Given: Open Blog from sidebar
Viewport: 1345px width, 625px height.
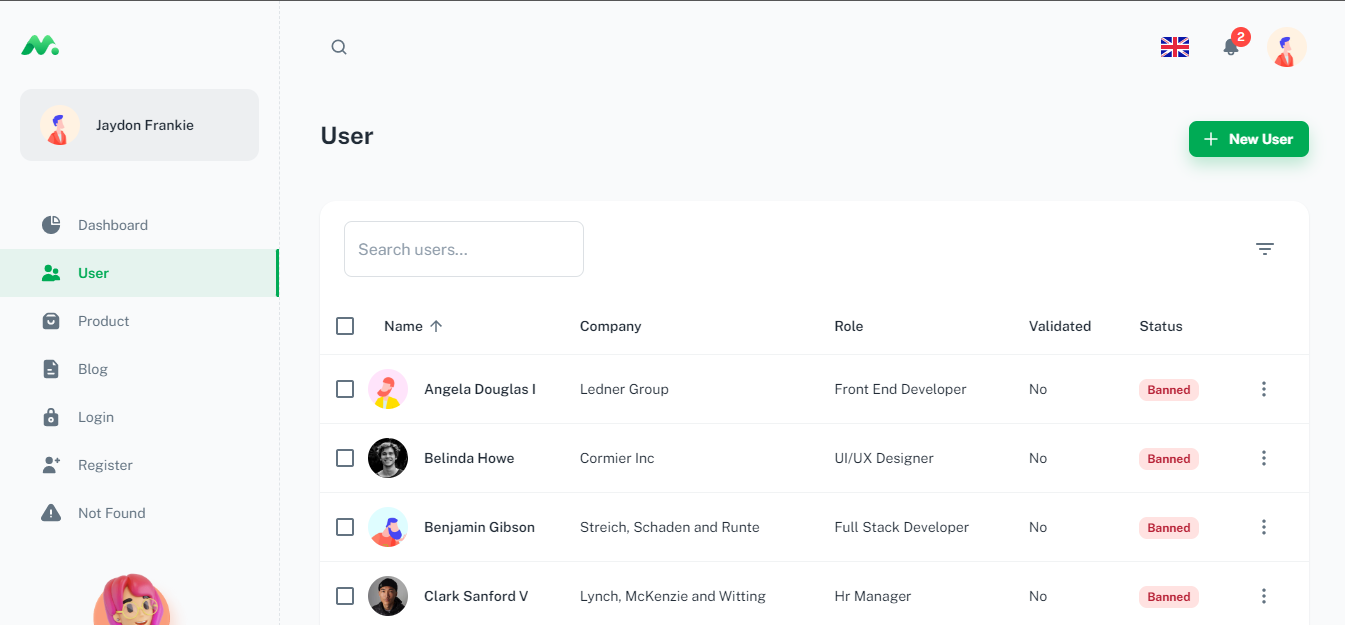Looking at the screenshot, I should (139, 369).
